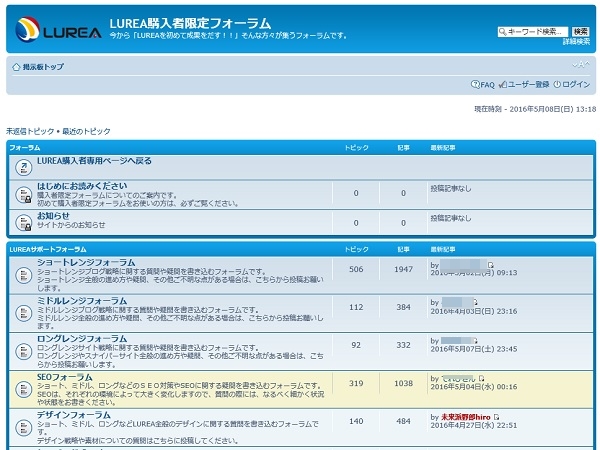
Task: Click post count 332
Action: 403,345
